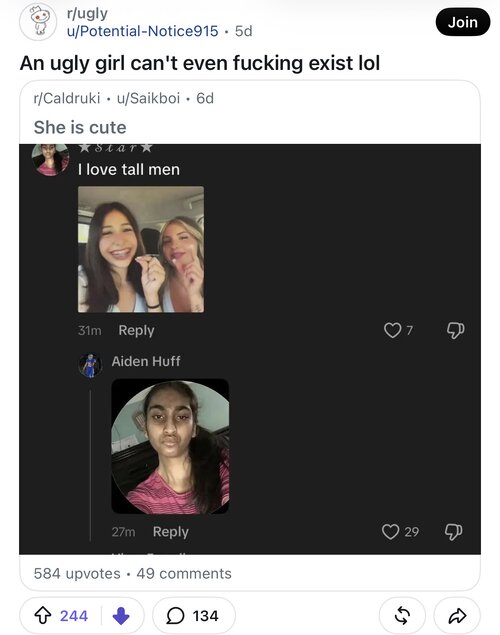The width and height of the screenshot is (500, 635).
Task: Open the two girls selfie thumbnail
Action: 141,249
